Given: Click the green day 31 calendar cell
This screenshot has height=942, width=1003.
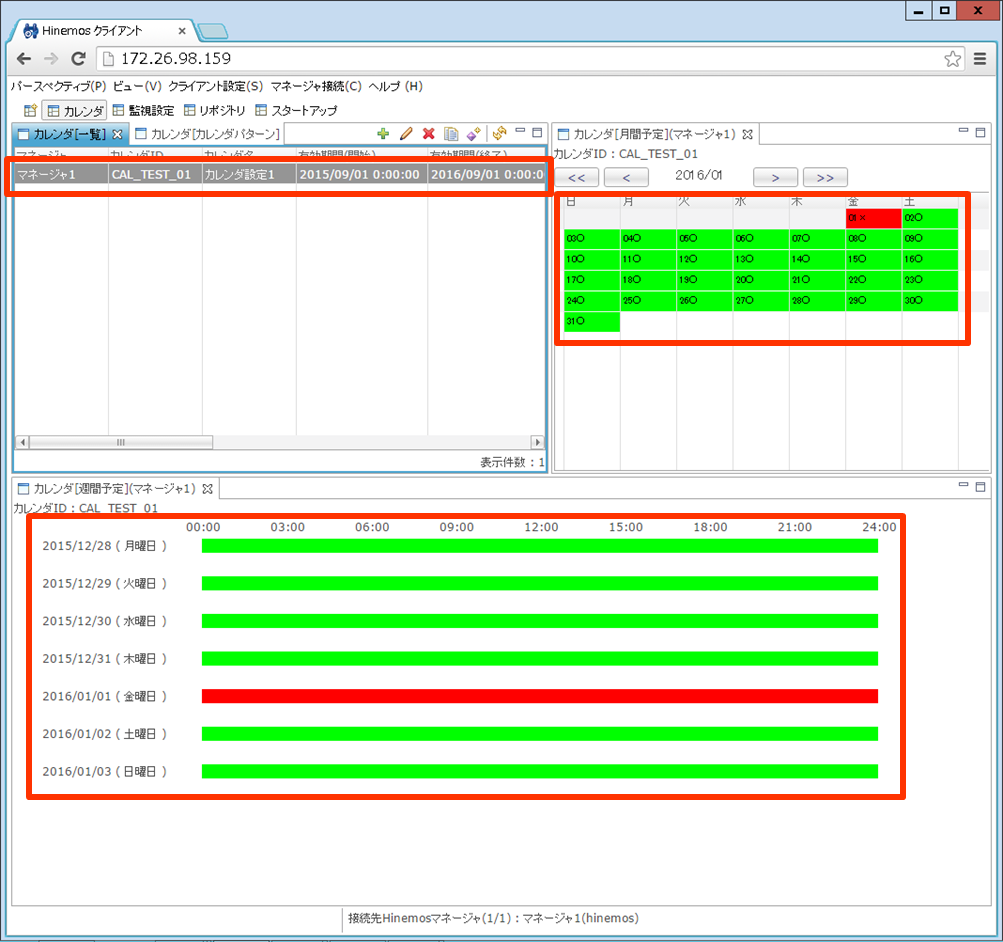Looking at the screenshot, I should pos(592,321).
